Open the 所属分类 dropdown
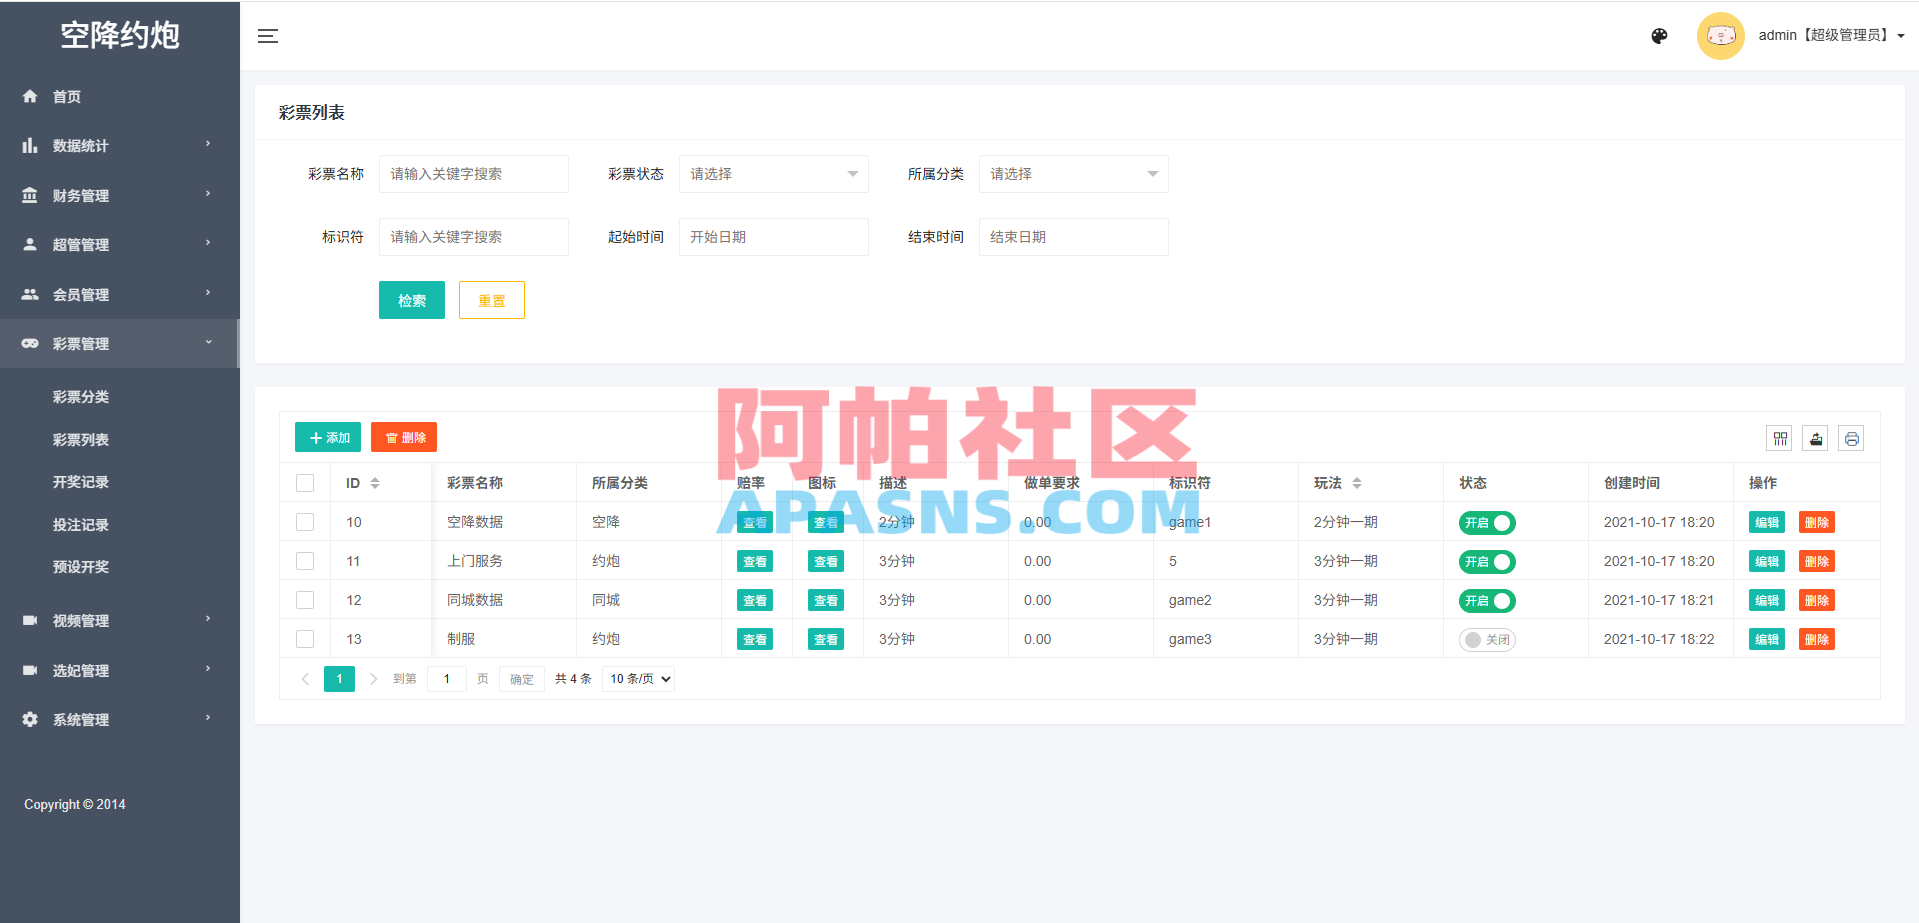Screen dimensions: 1919x923 coord(1073,173)
